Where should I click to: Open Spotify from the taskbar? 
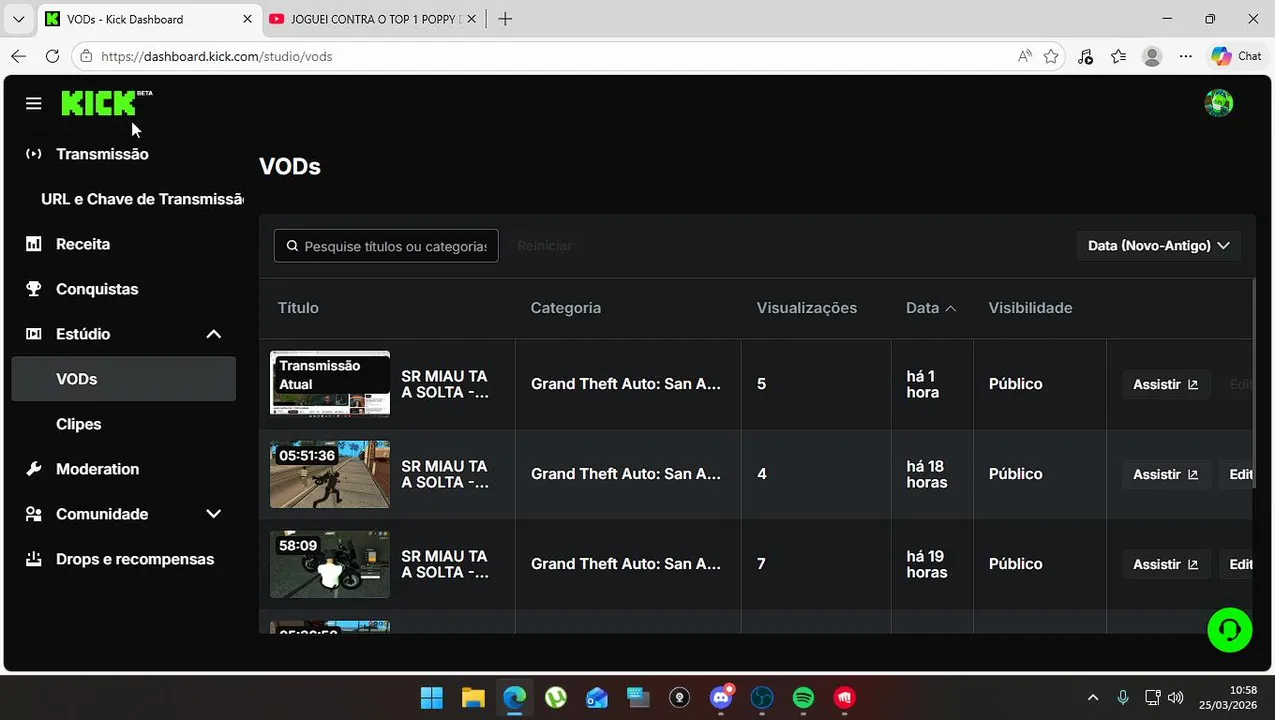click(803, 697)
